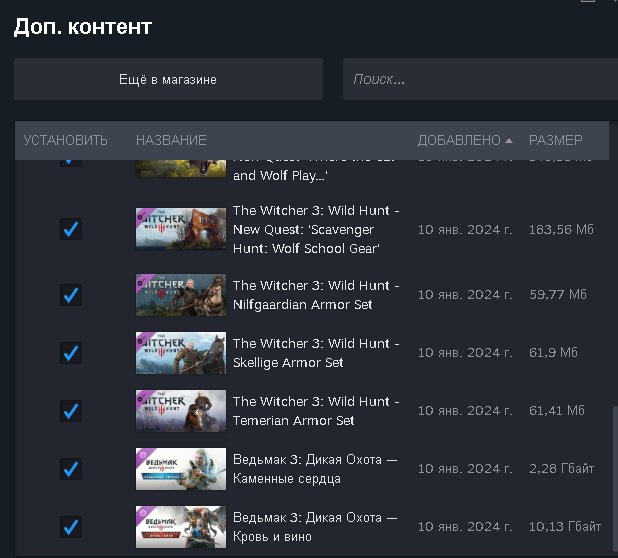Open the Nilfgaardian Armor Set thumbnail
This screenshot has height=558, width=618.
coord(181,295)
